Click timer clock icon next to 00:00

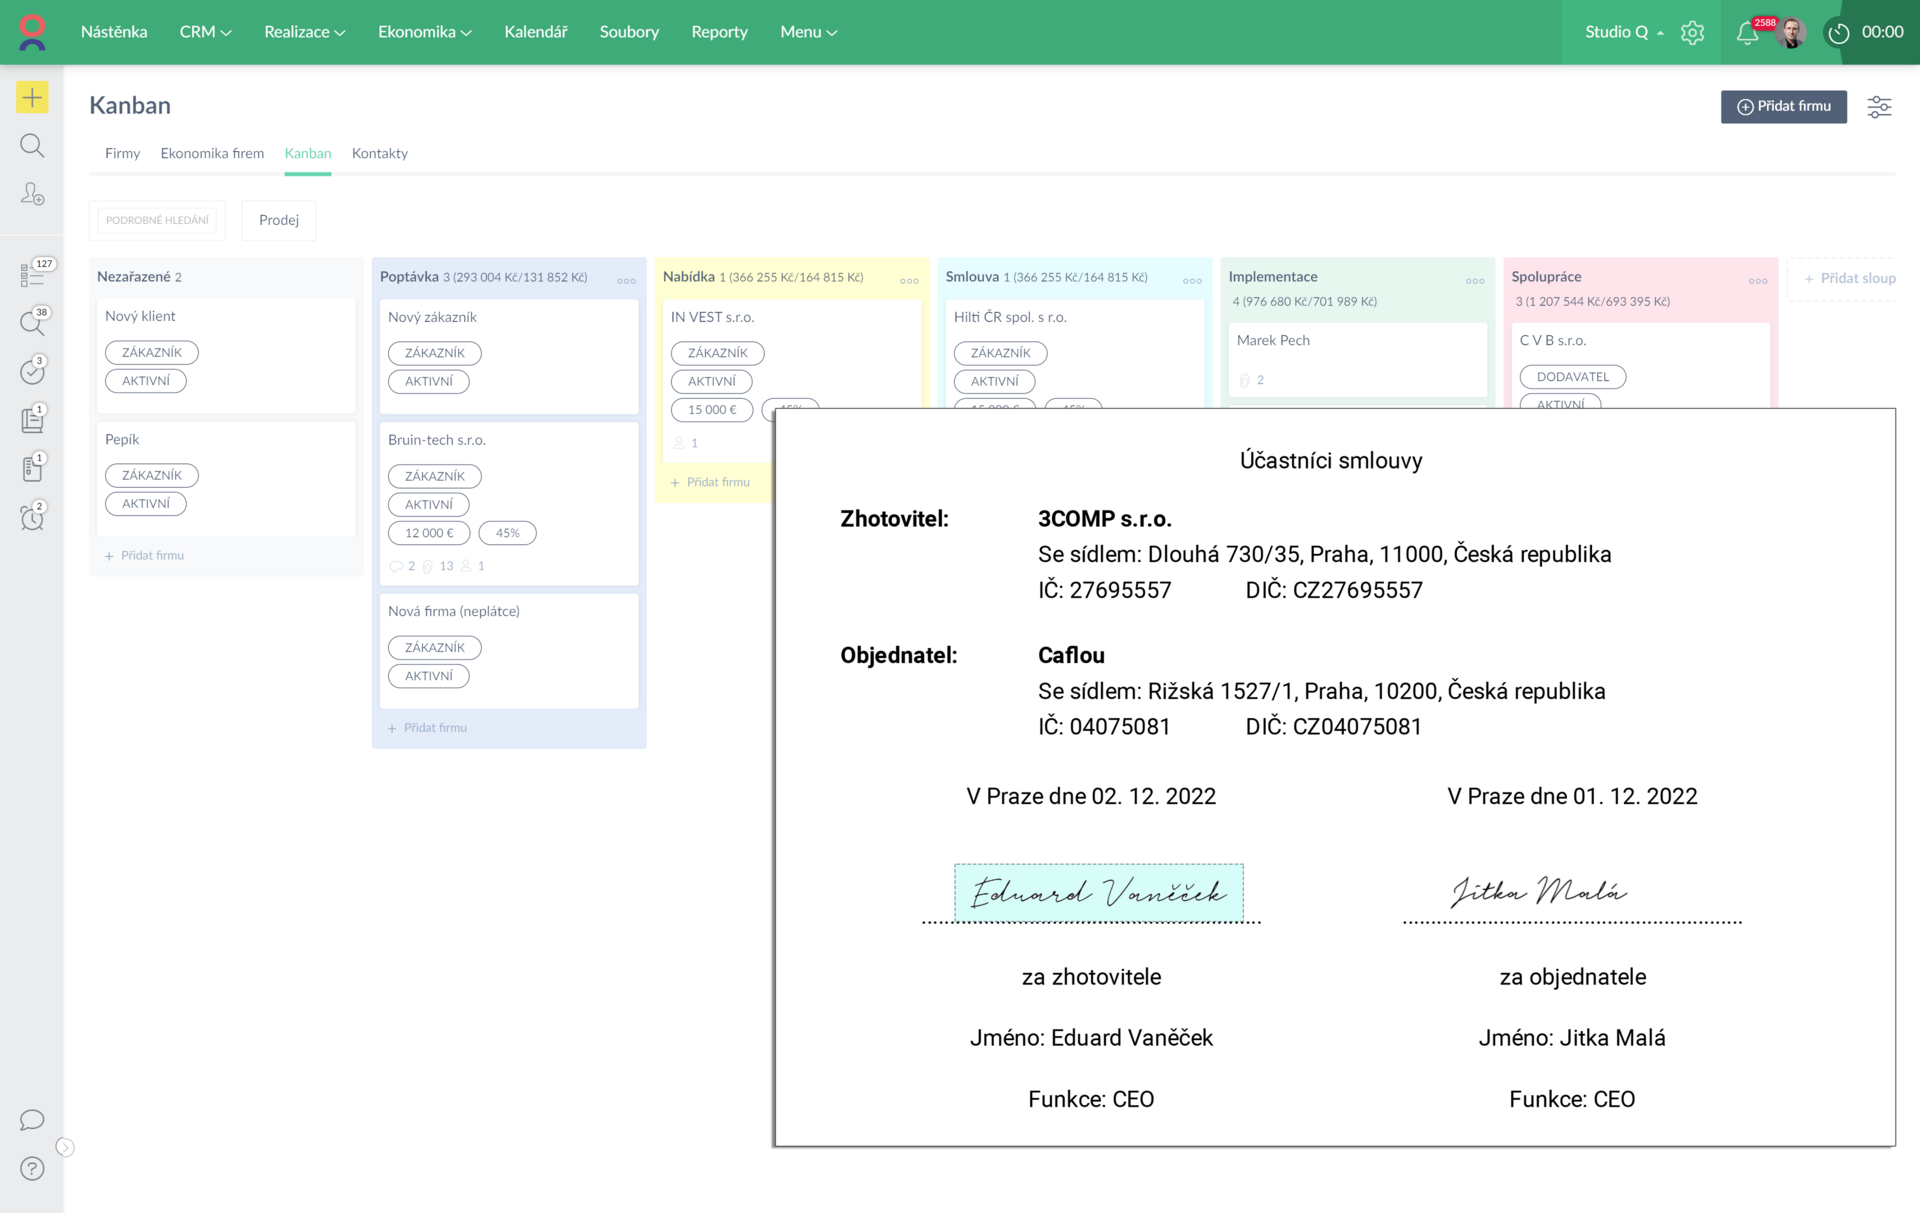pos(1838,33)
